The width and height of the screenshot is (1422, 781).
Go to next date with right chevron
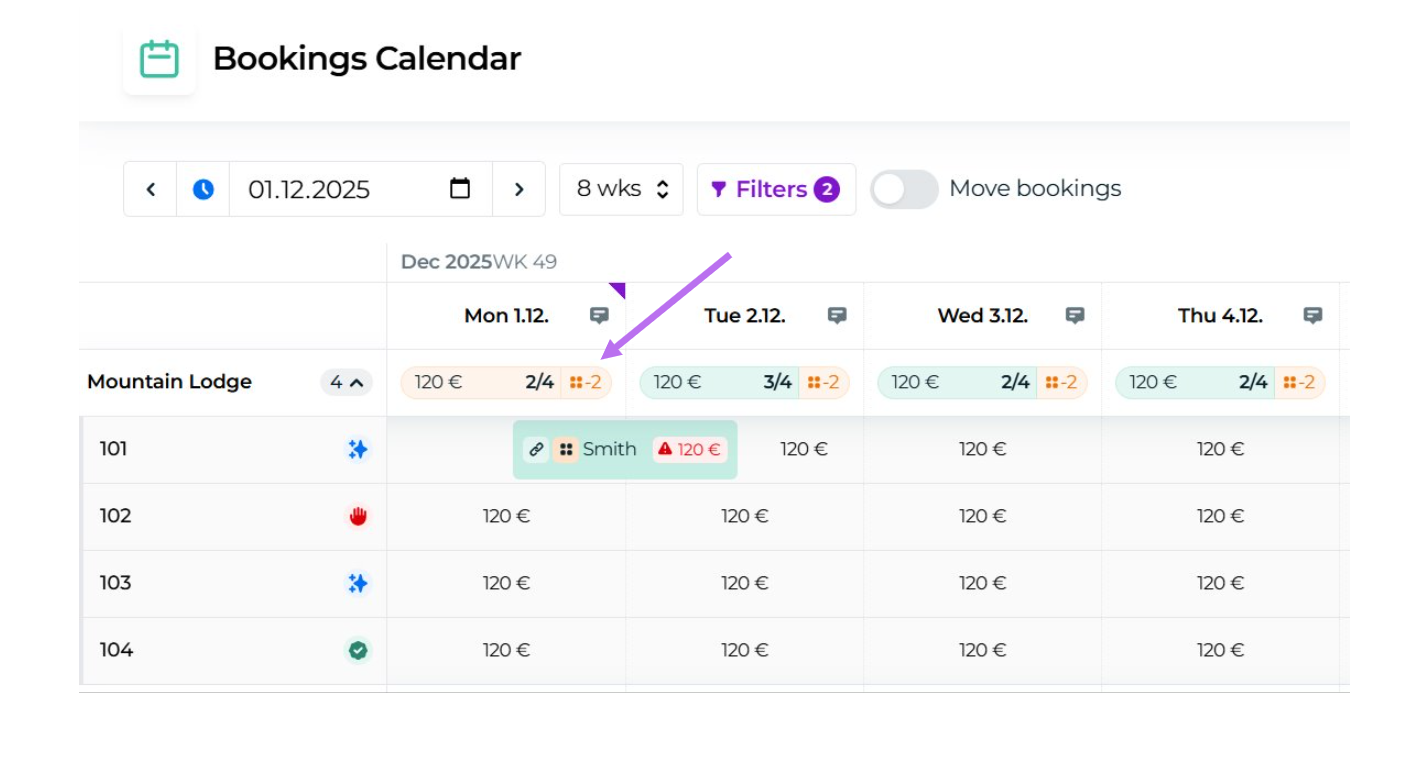tap(518, 189)
